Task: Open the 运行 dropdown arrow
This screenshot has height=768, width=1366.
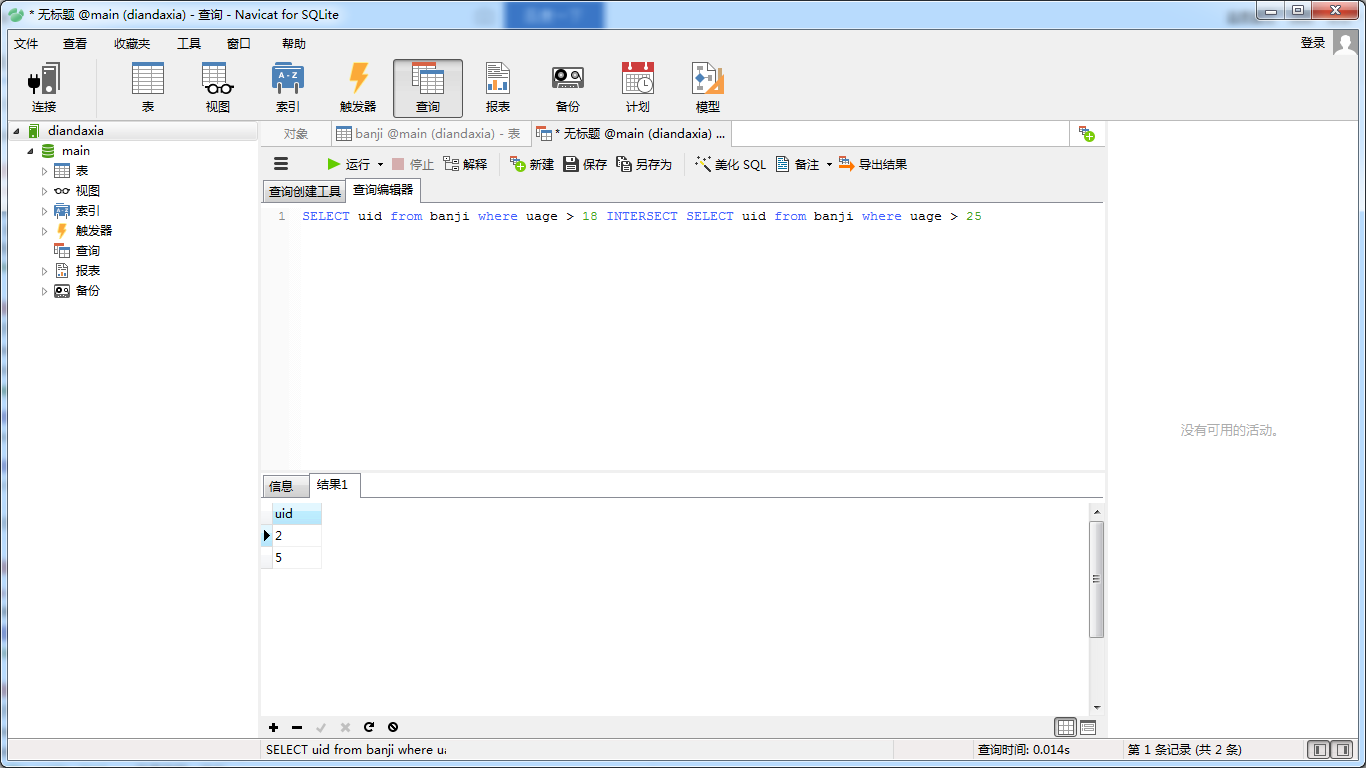Action: pyautogui.click(x=380, y=164)
